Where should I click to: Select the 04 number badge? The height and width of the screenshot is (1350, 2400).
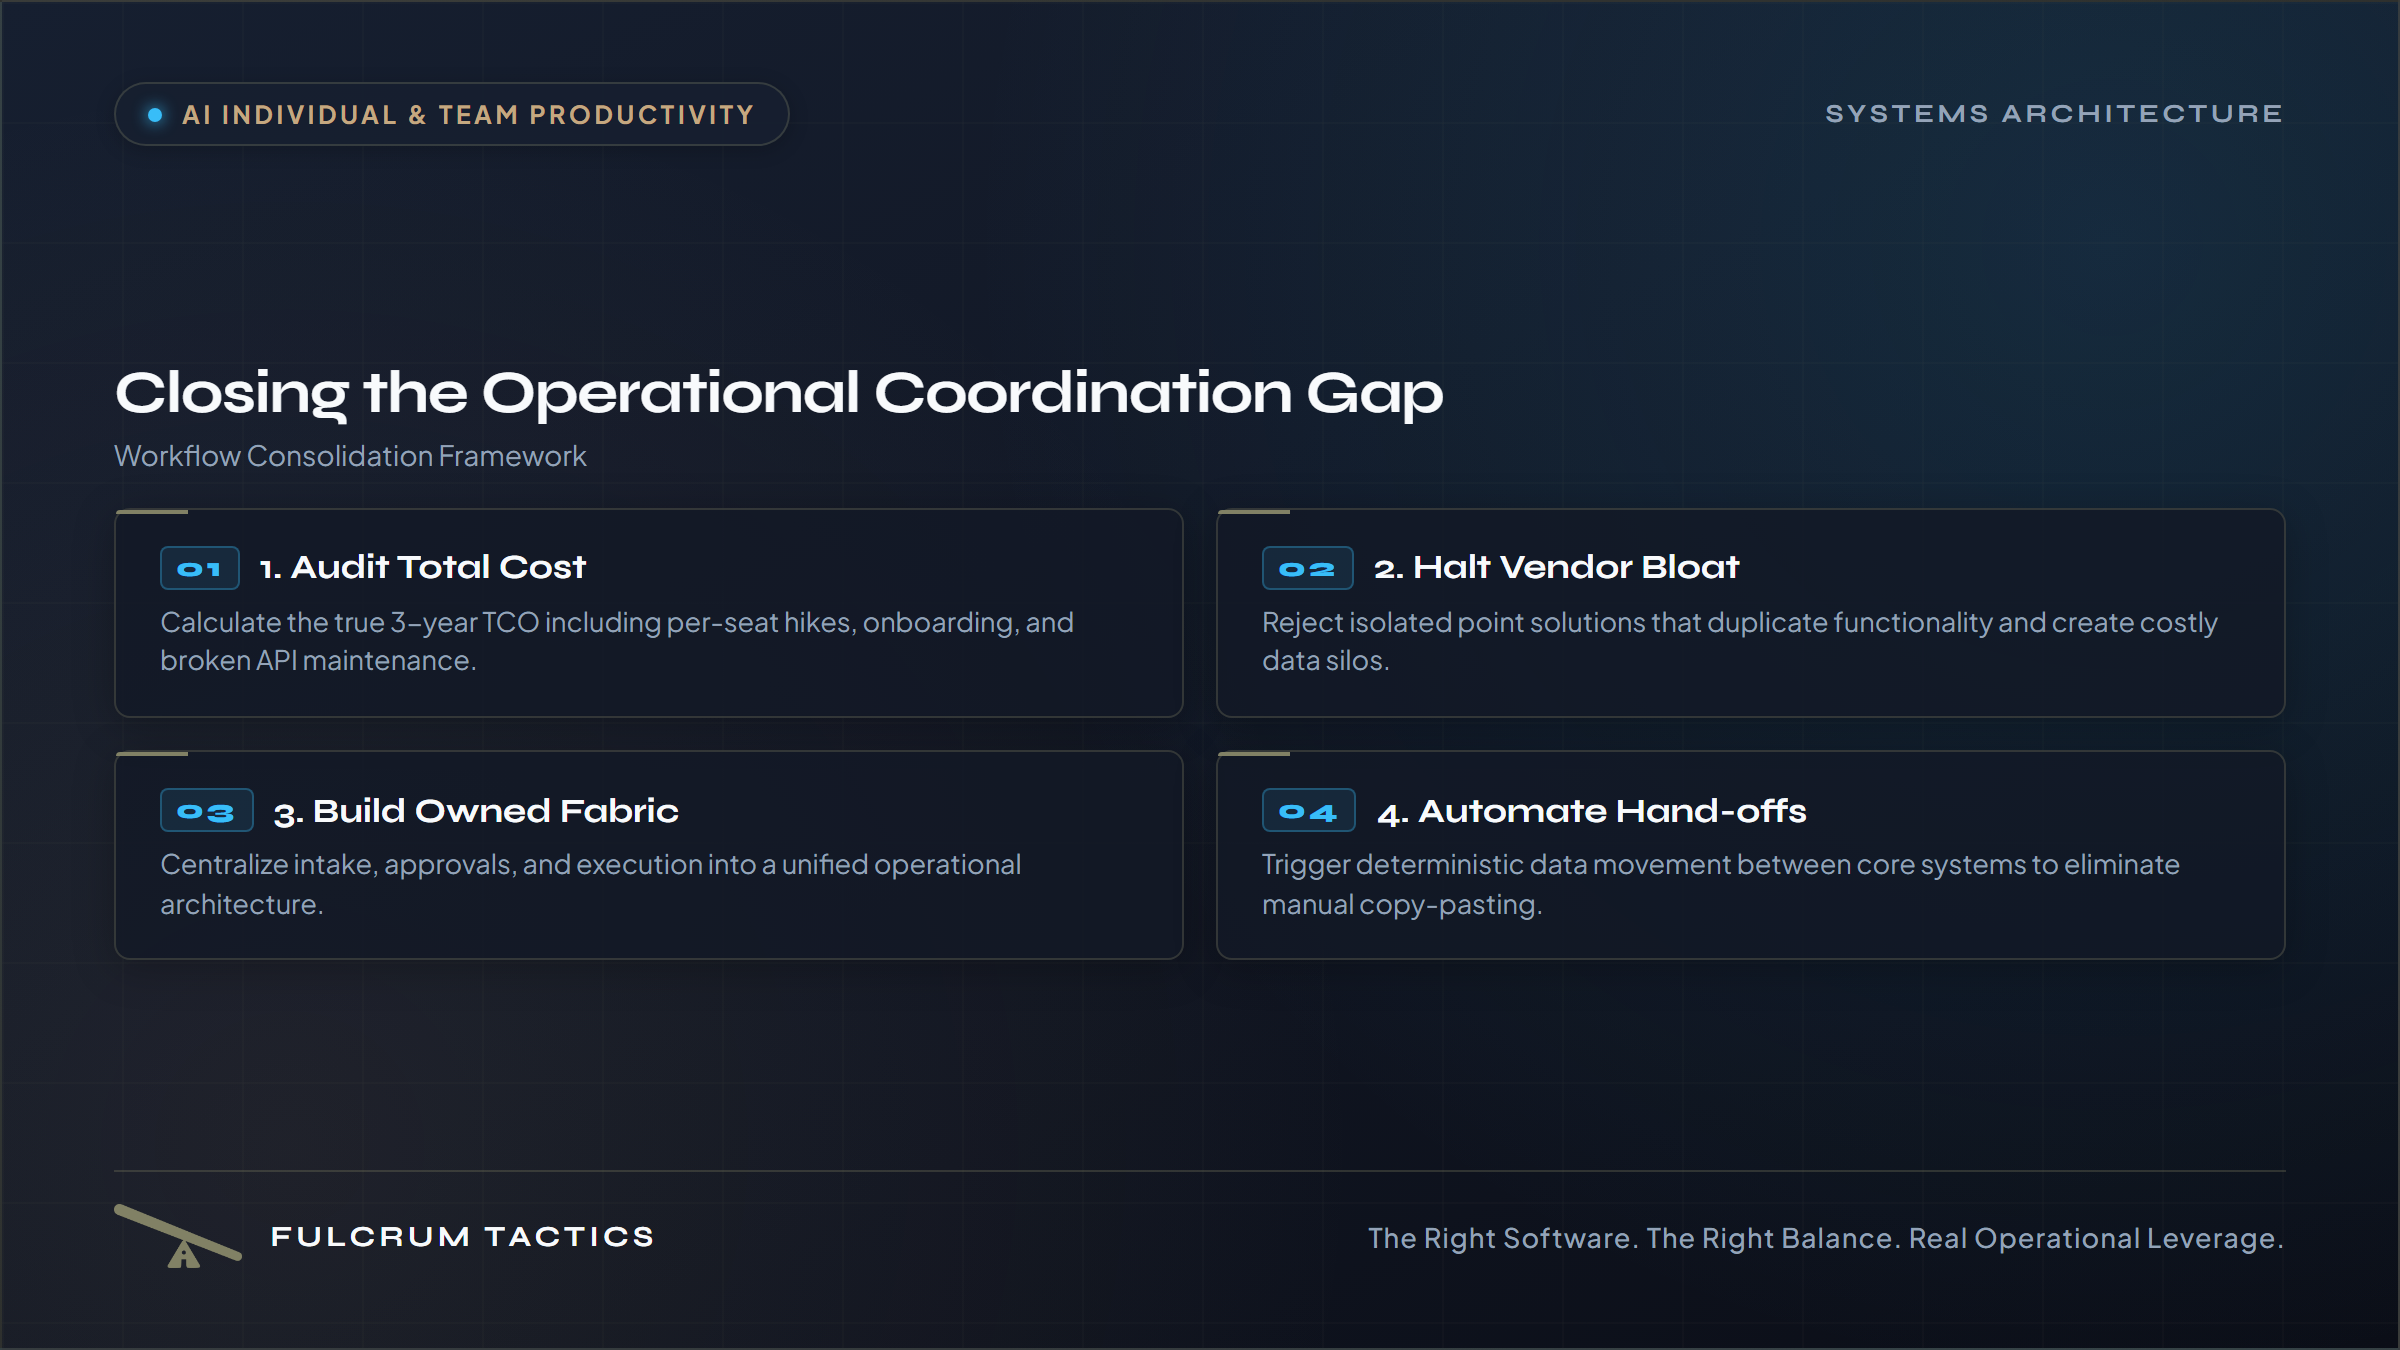click(x=1308, y=810)
